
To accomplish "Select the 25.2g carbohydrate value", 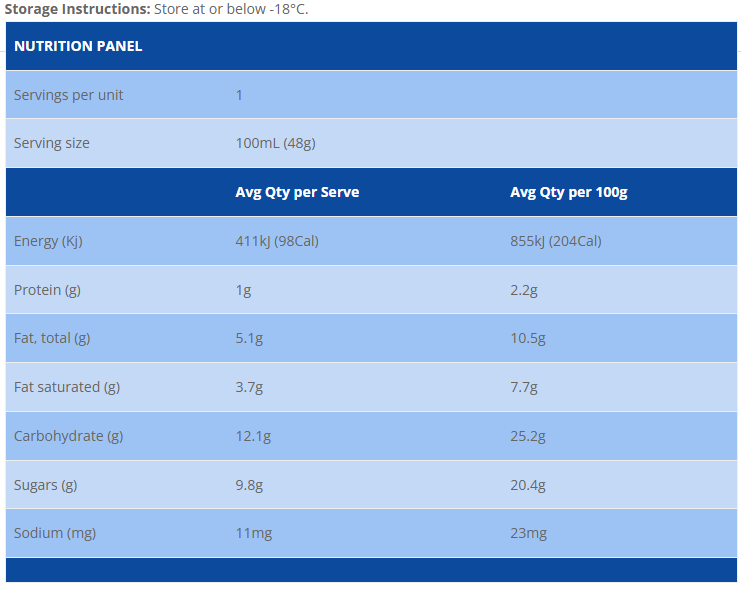I will point(528,436).
